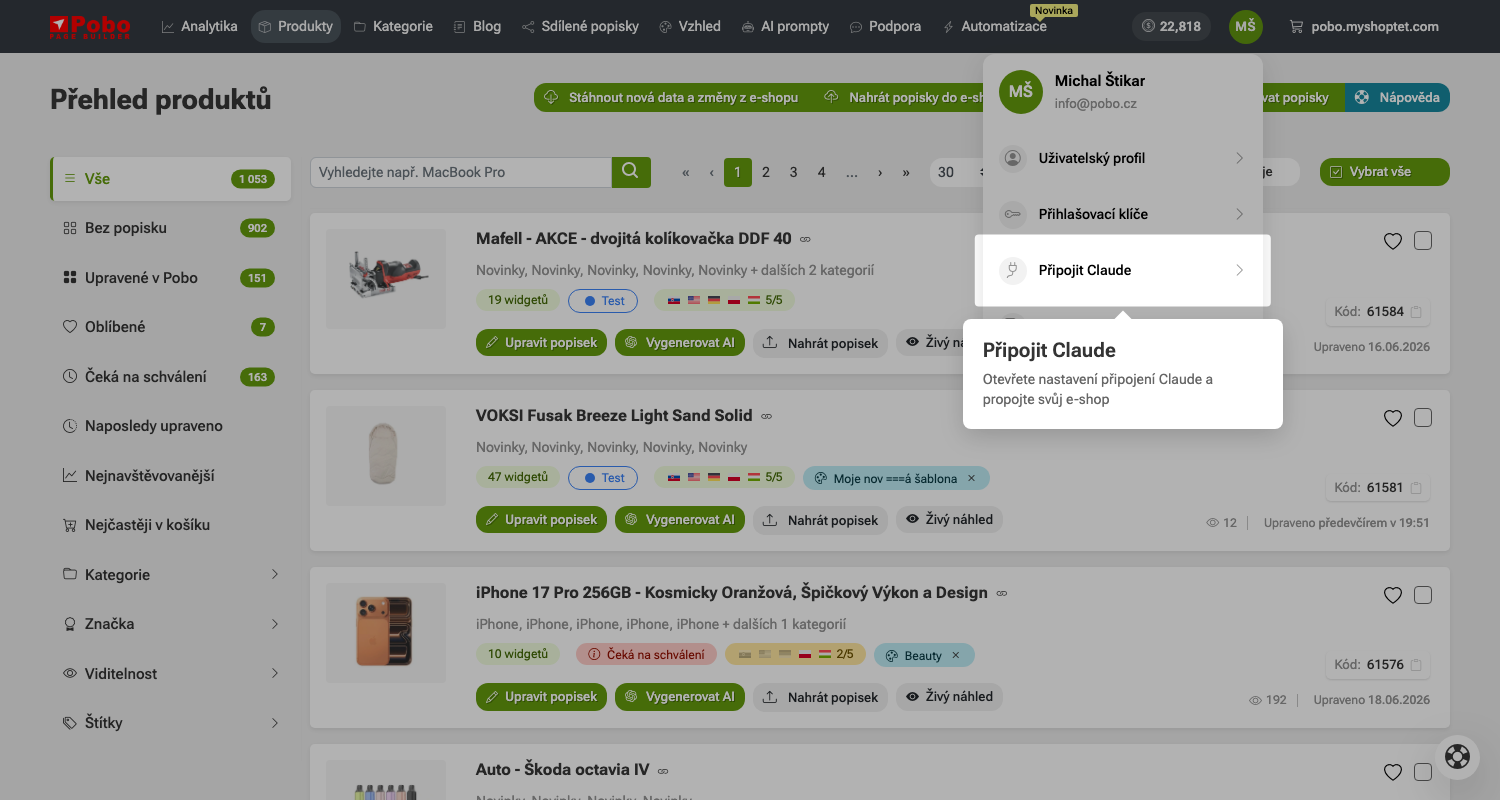
Task: Expand the Značka sidebar filter
Action: pyautogui.click(x=171, y=624)
